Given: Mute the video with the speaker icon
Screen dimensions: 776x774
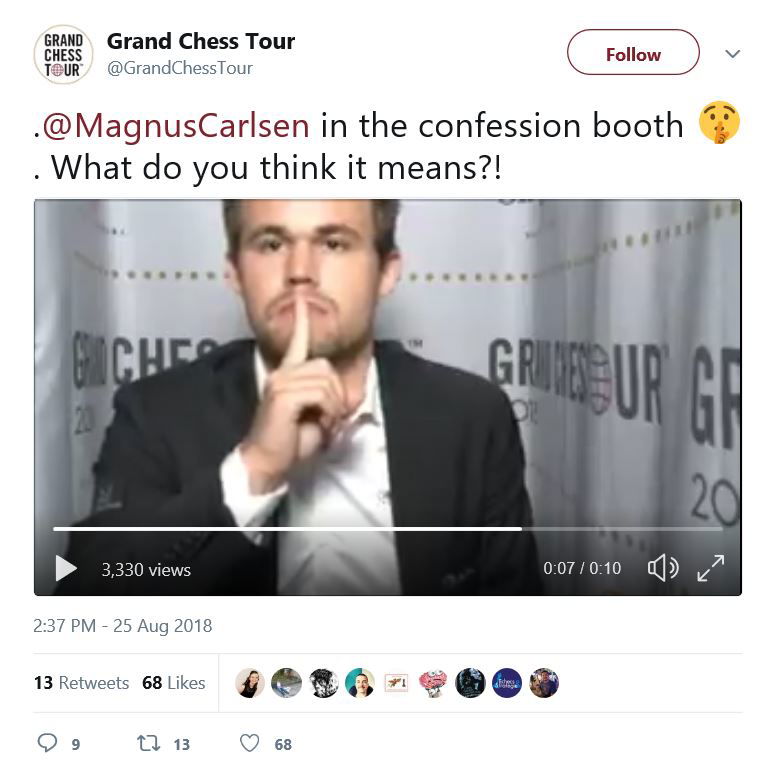Looking at the screenshot, I should tap(662, 568).
